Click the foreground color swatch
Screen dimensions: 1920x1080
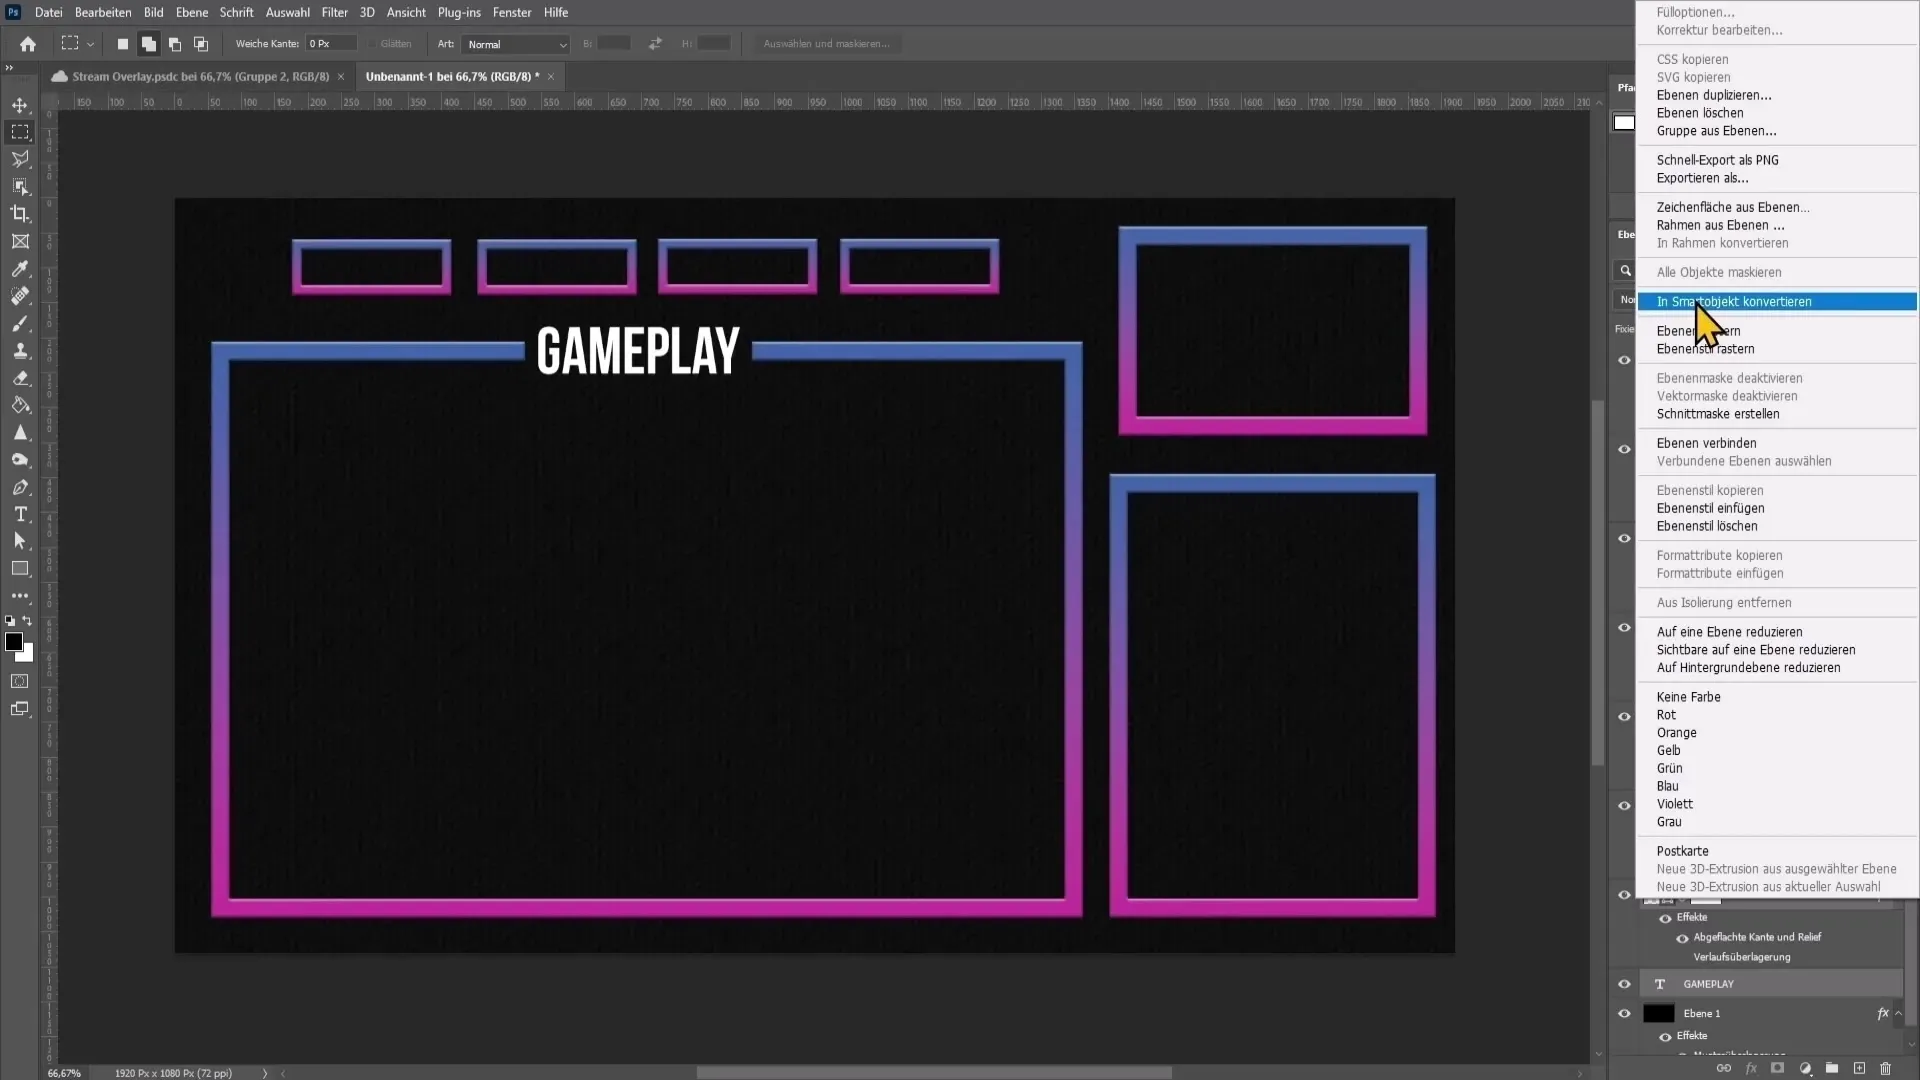tap(13, 641)
